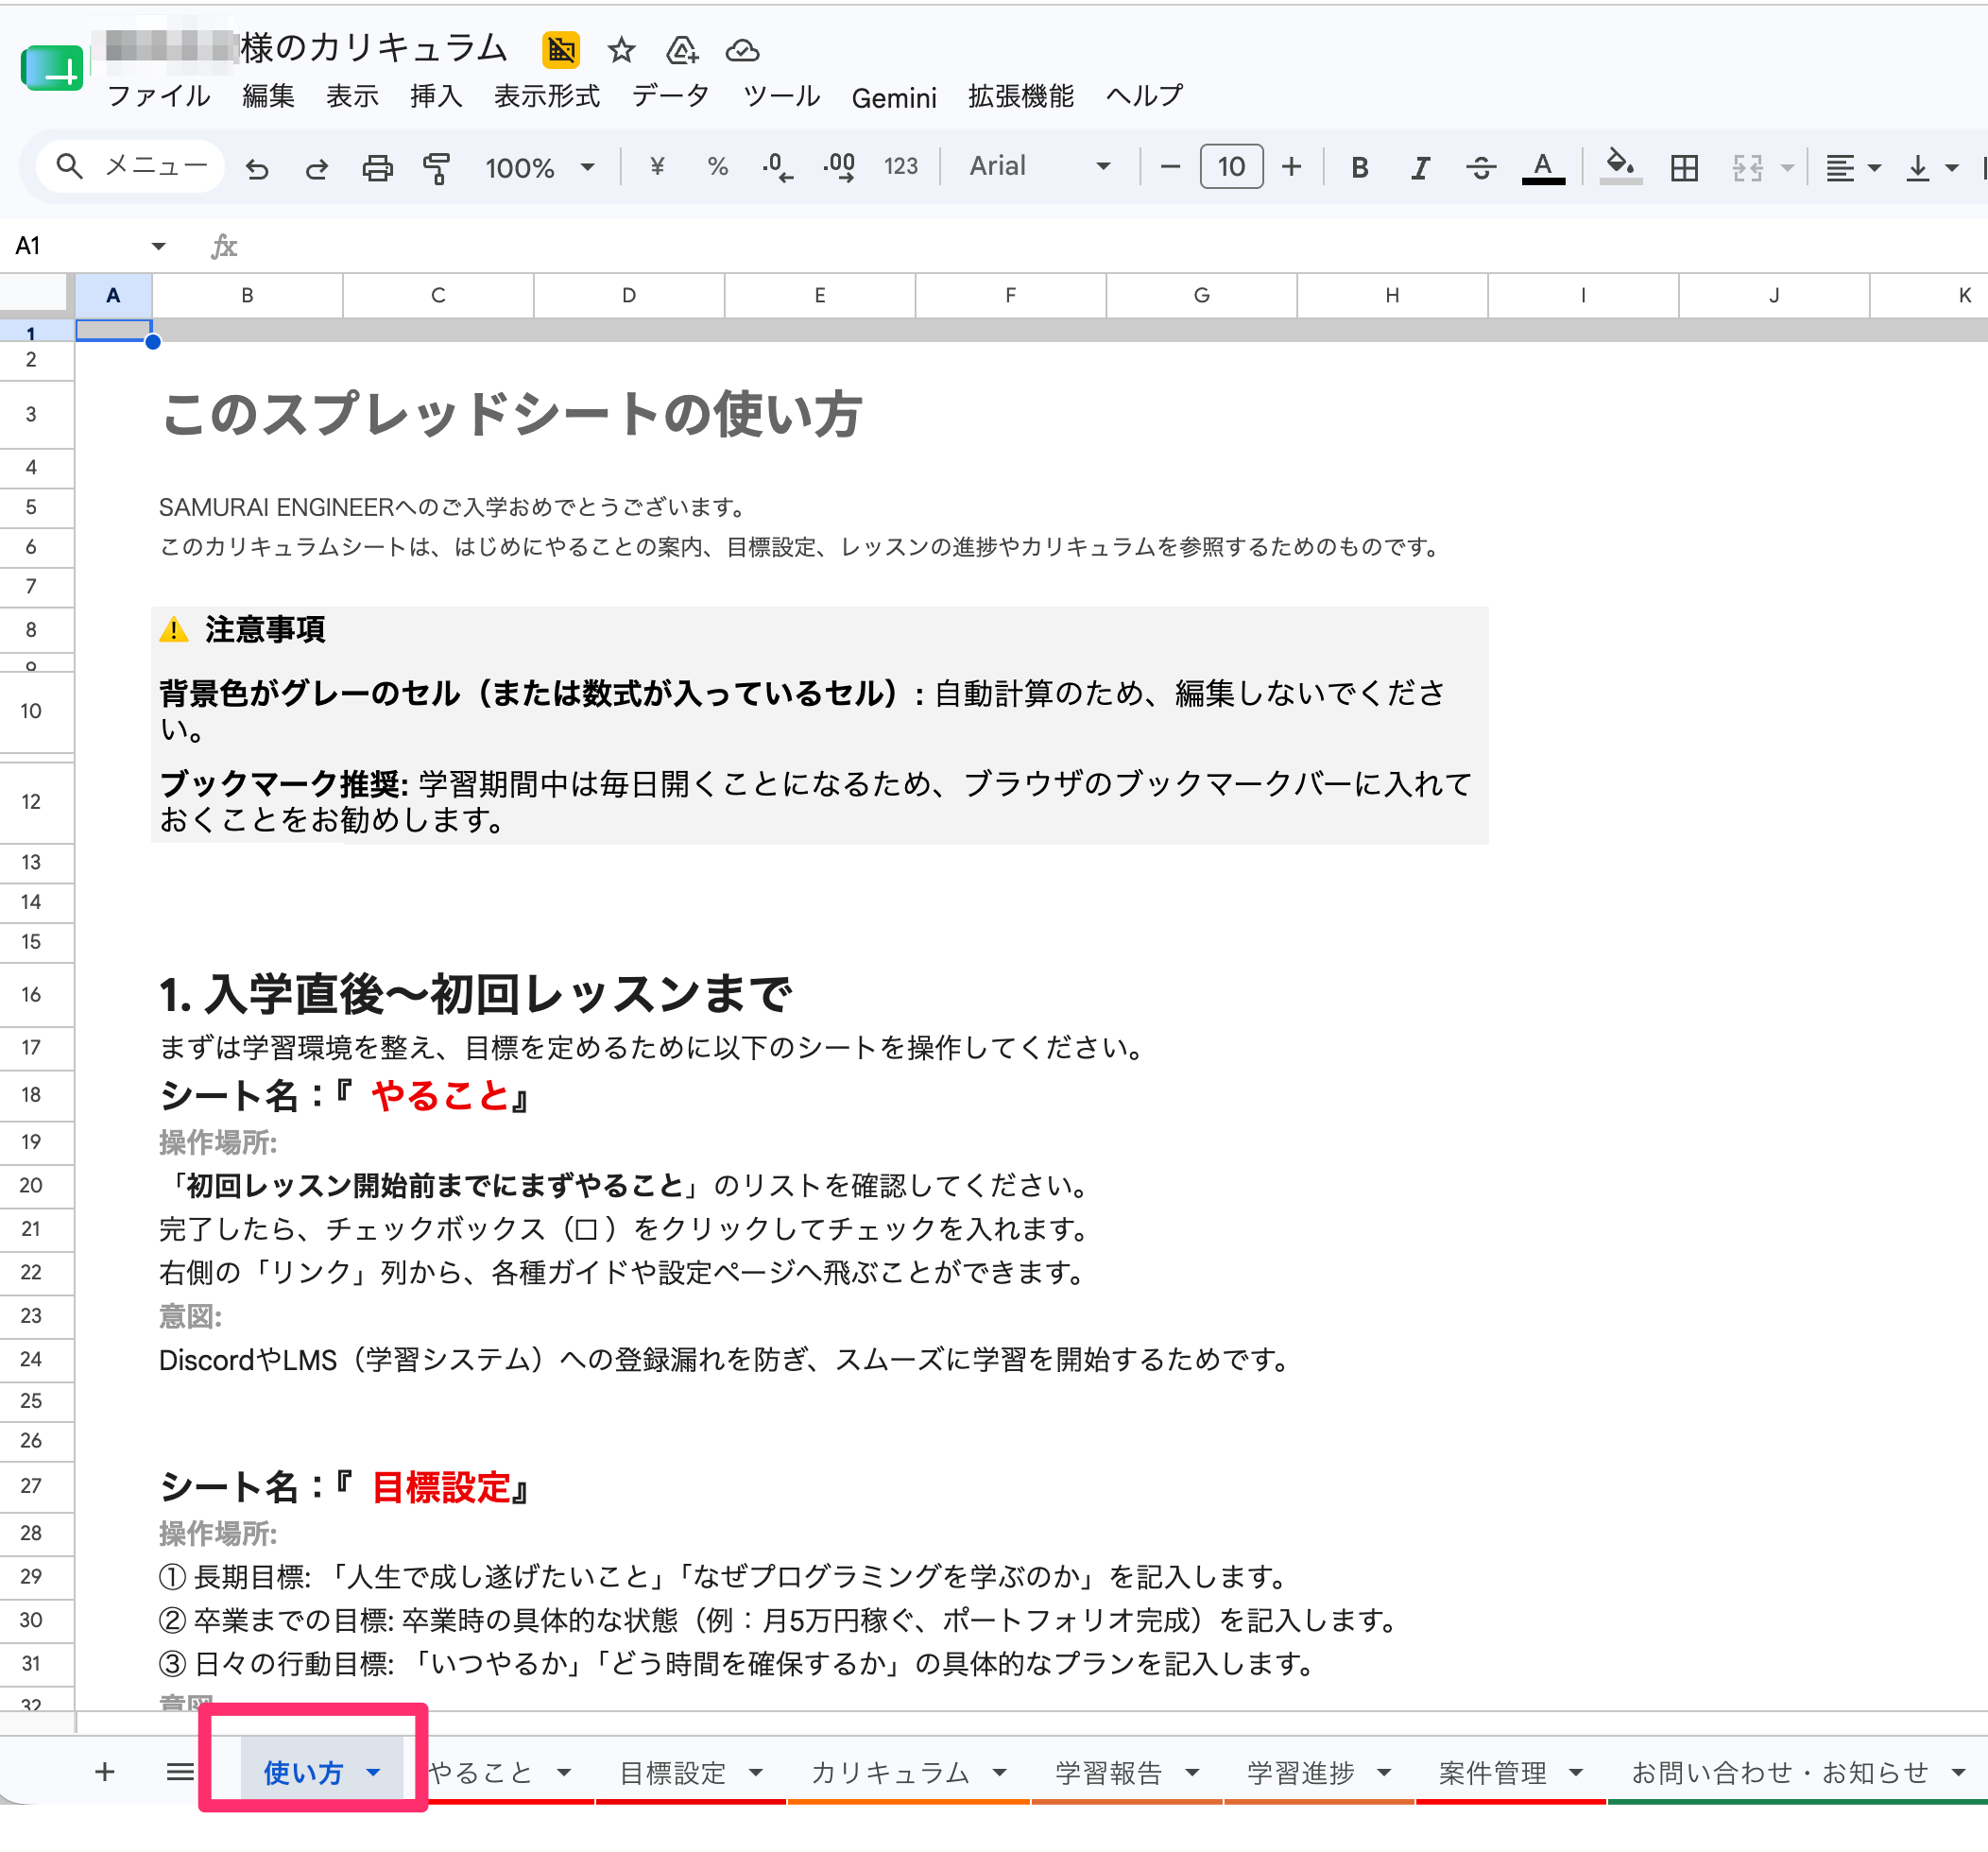This screenshot has height=1852, width=1988.
Task: Switch to the やること sheet tab
Action: click(481, 1773)
